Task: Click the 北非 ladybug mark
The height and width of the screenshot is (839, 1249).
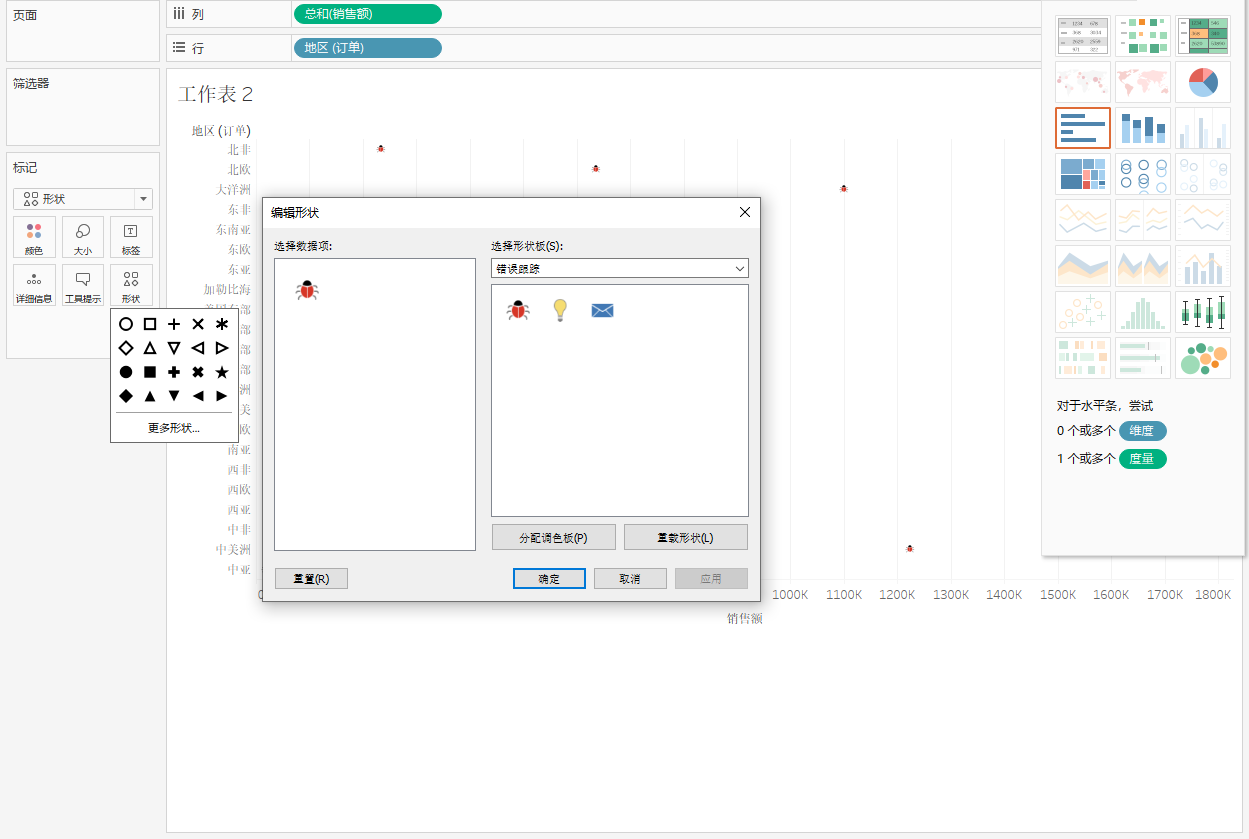Action: pyautogui.click(x=381, y=148)
